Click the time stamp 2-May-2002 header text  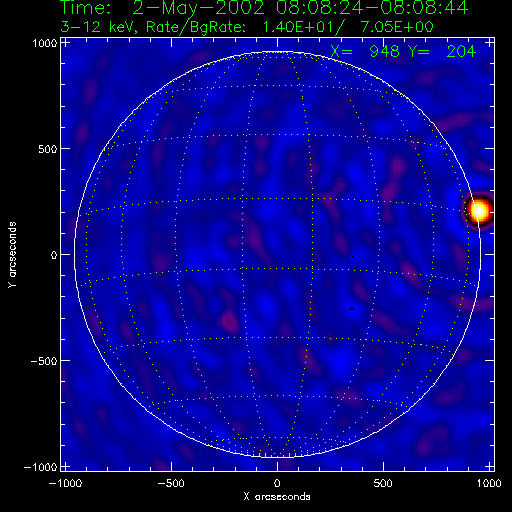264,8
